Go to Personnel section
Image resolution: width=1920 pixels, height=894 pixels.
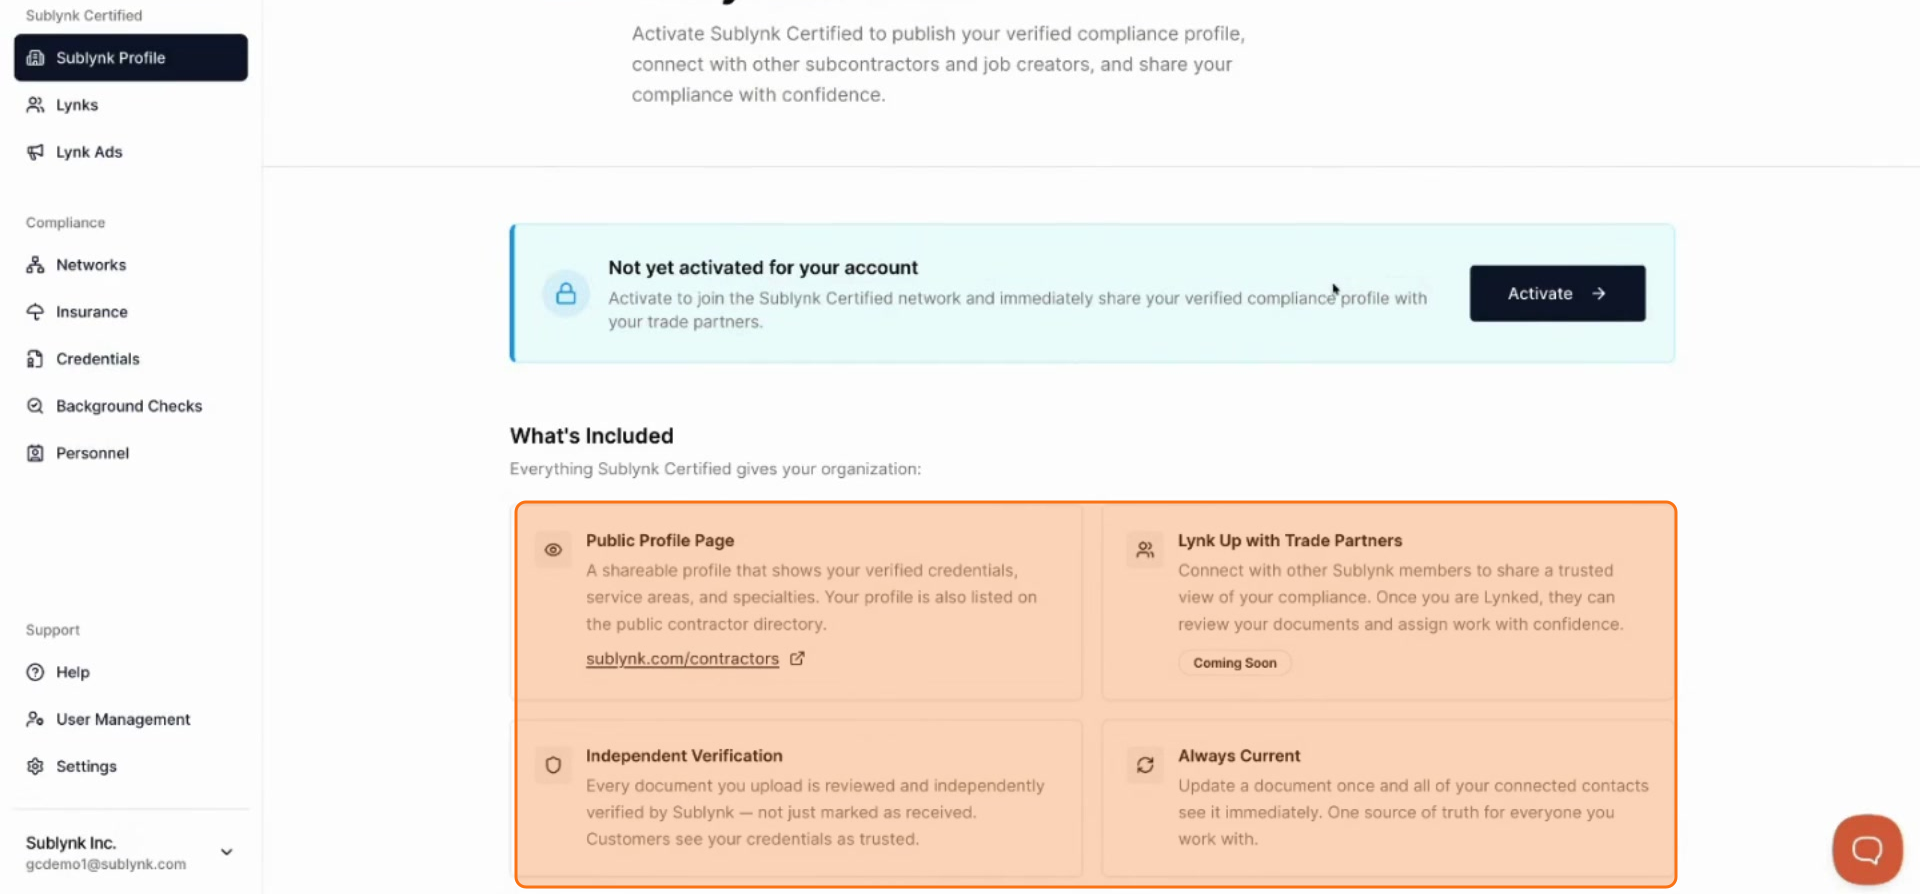[x=130, y=453]
